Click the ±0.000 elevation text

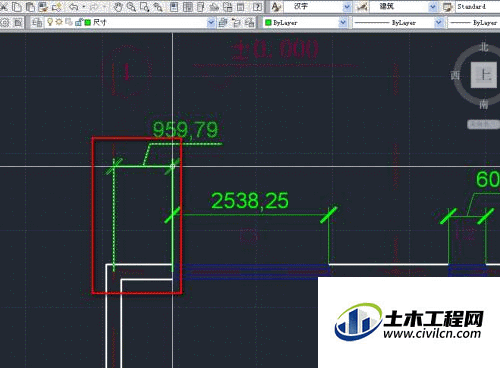coord(275,50)
